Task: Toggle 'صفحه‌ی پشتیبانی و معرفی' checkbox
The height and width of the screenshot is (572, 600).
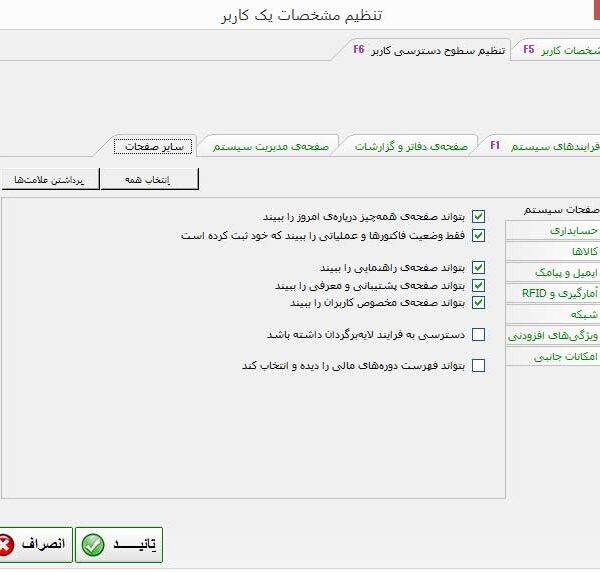Action: click(478, 285)
